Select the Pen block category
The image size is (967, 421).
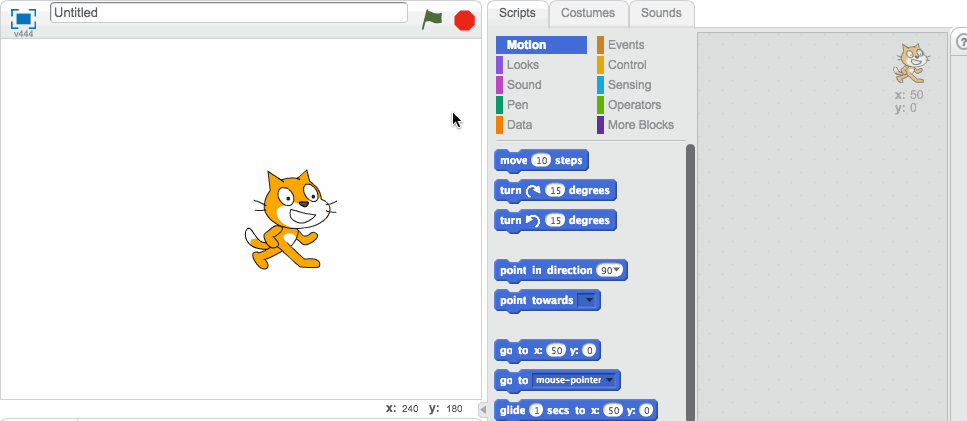pos(517,105)
